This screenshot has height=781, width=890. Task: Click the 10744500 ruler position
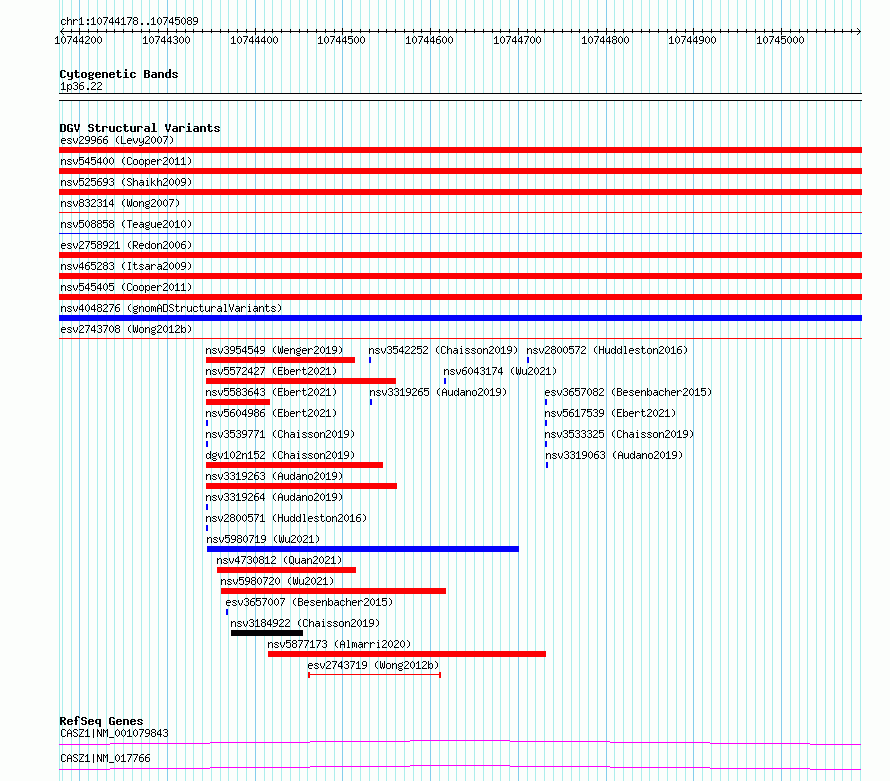click(341, 40)
